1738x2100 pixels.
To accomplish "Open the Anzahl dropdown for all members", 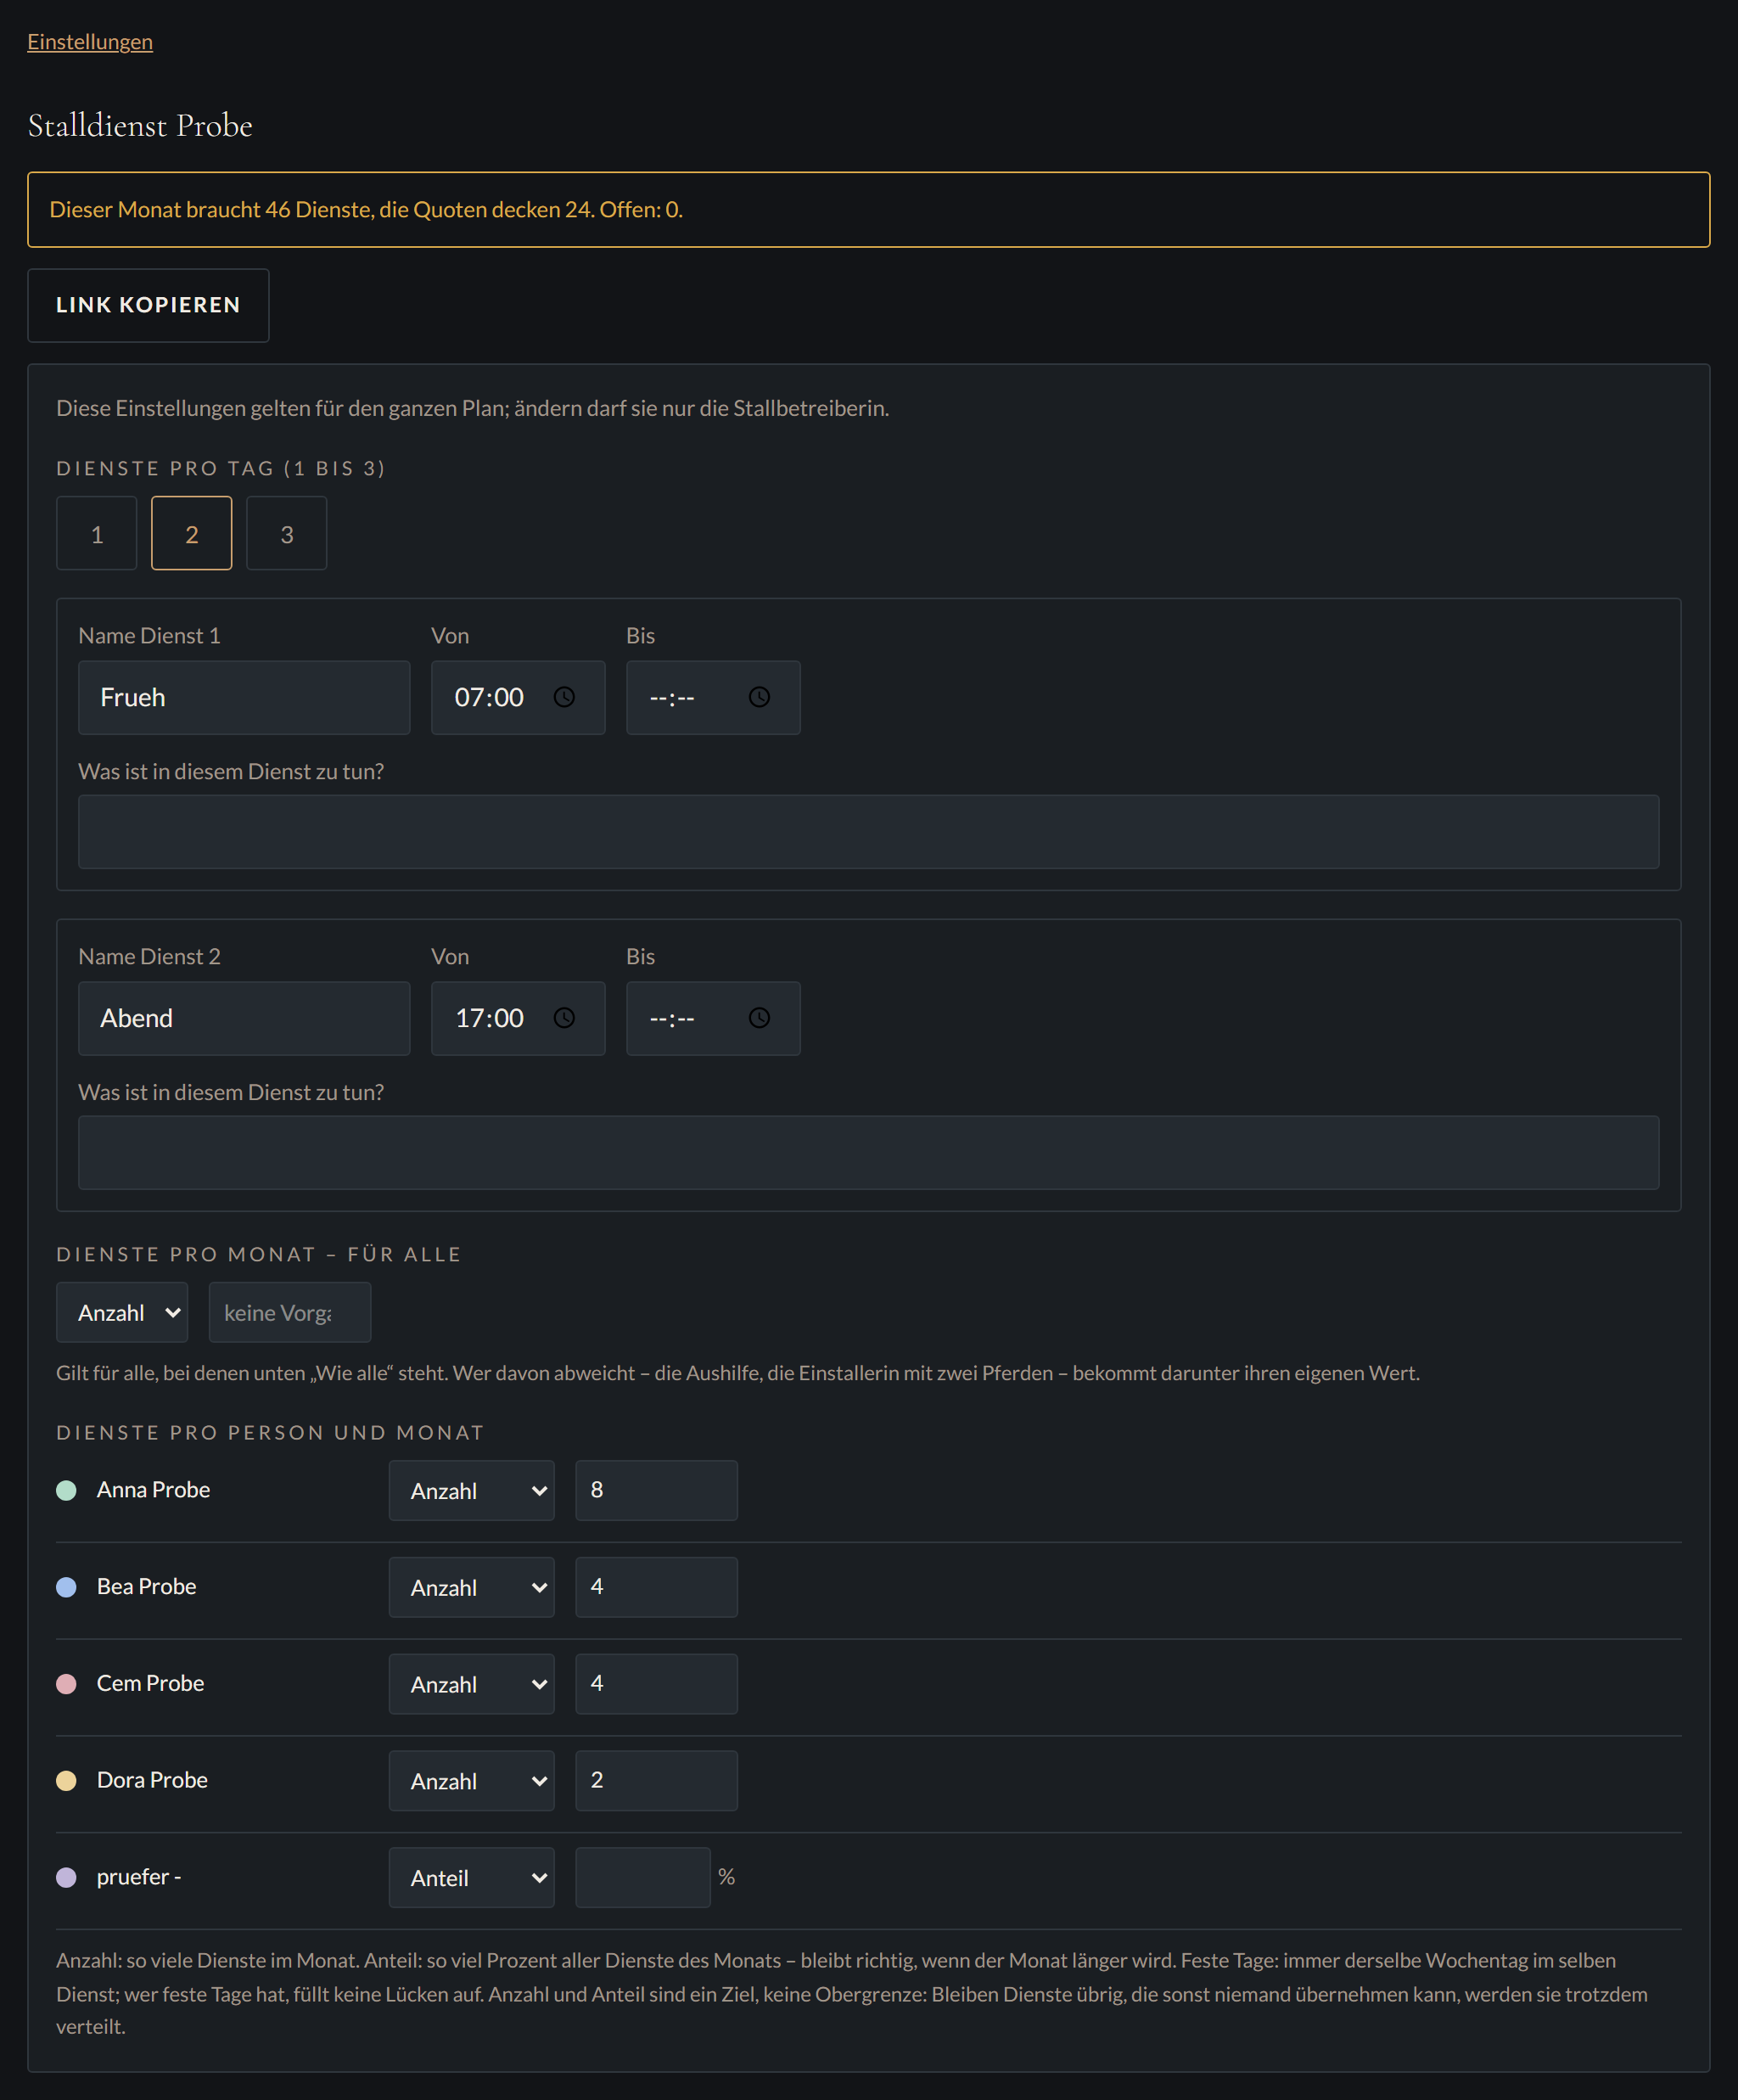I will (122, 1312).
